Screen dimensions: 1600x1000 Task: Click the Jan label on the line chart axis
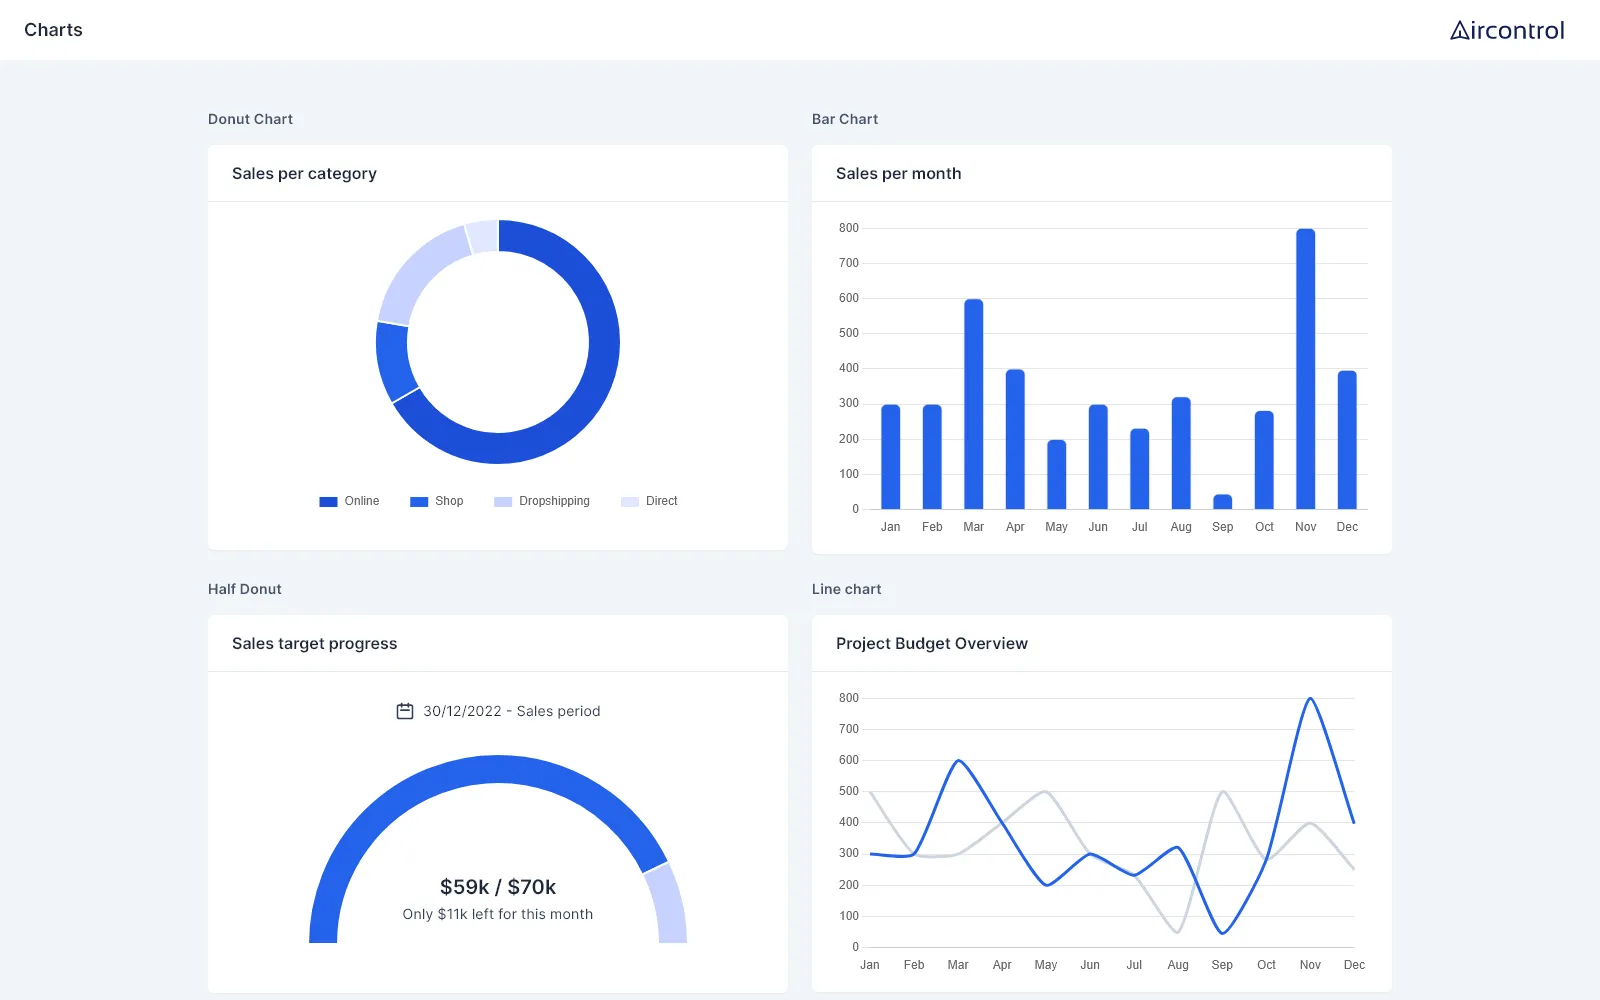[x=870, y=965]
